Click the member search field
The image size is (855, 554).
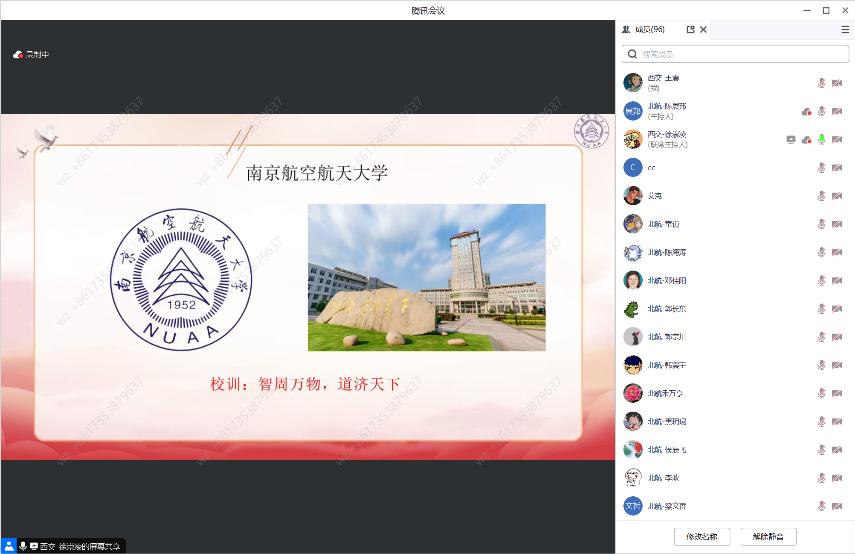(735, 54)
